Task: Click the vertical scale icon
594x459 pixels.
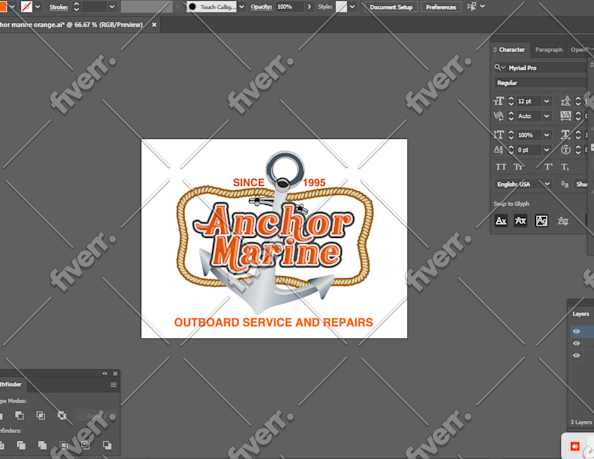Action: point(499,135)
